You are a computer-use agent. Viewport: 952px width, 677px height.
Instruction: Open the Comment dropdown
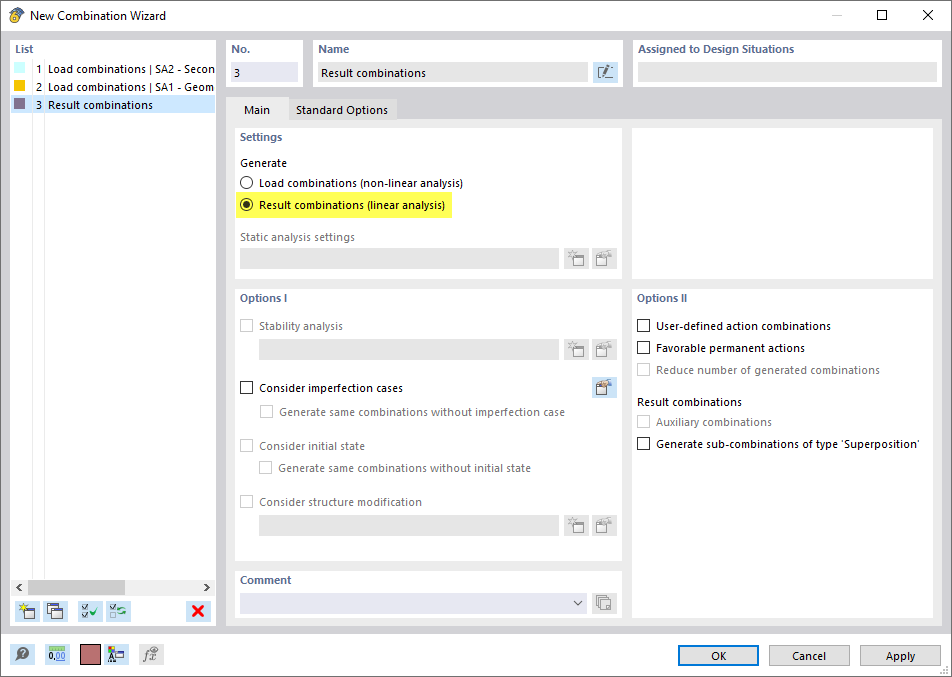click(x=578, y=603)
